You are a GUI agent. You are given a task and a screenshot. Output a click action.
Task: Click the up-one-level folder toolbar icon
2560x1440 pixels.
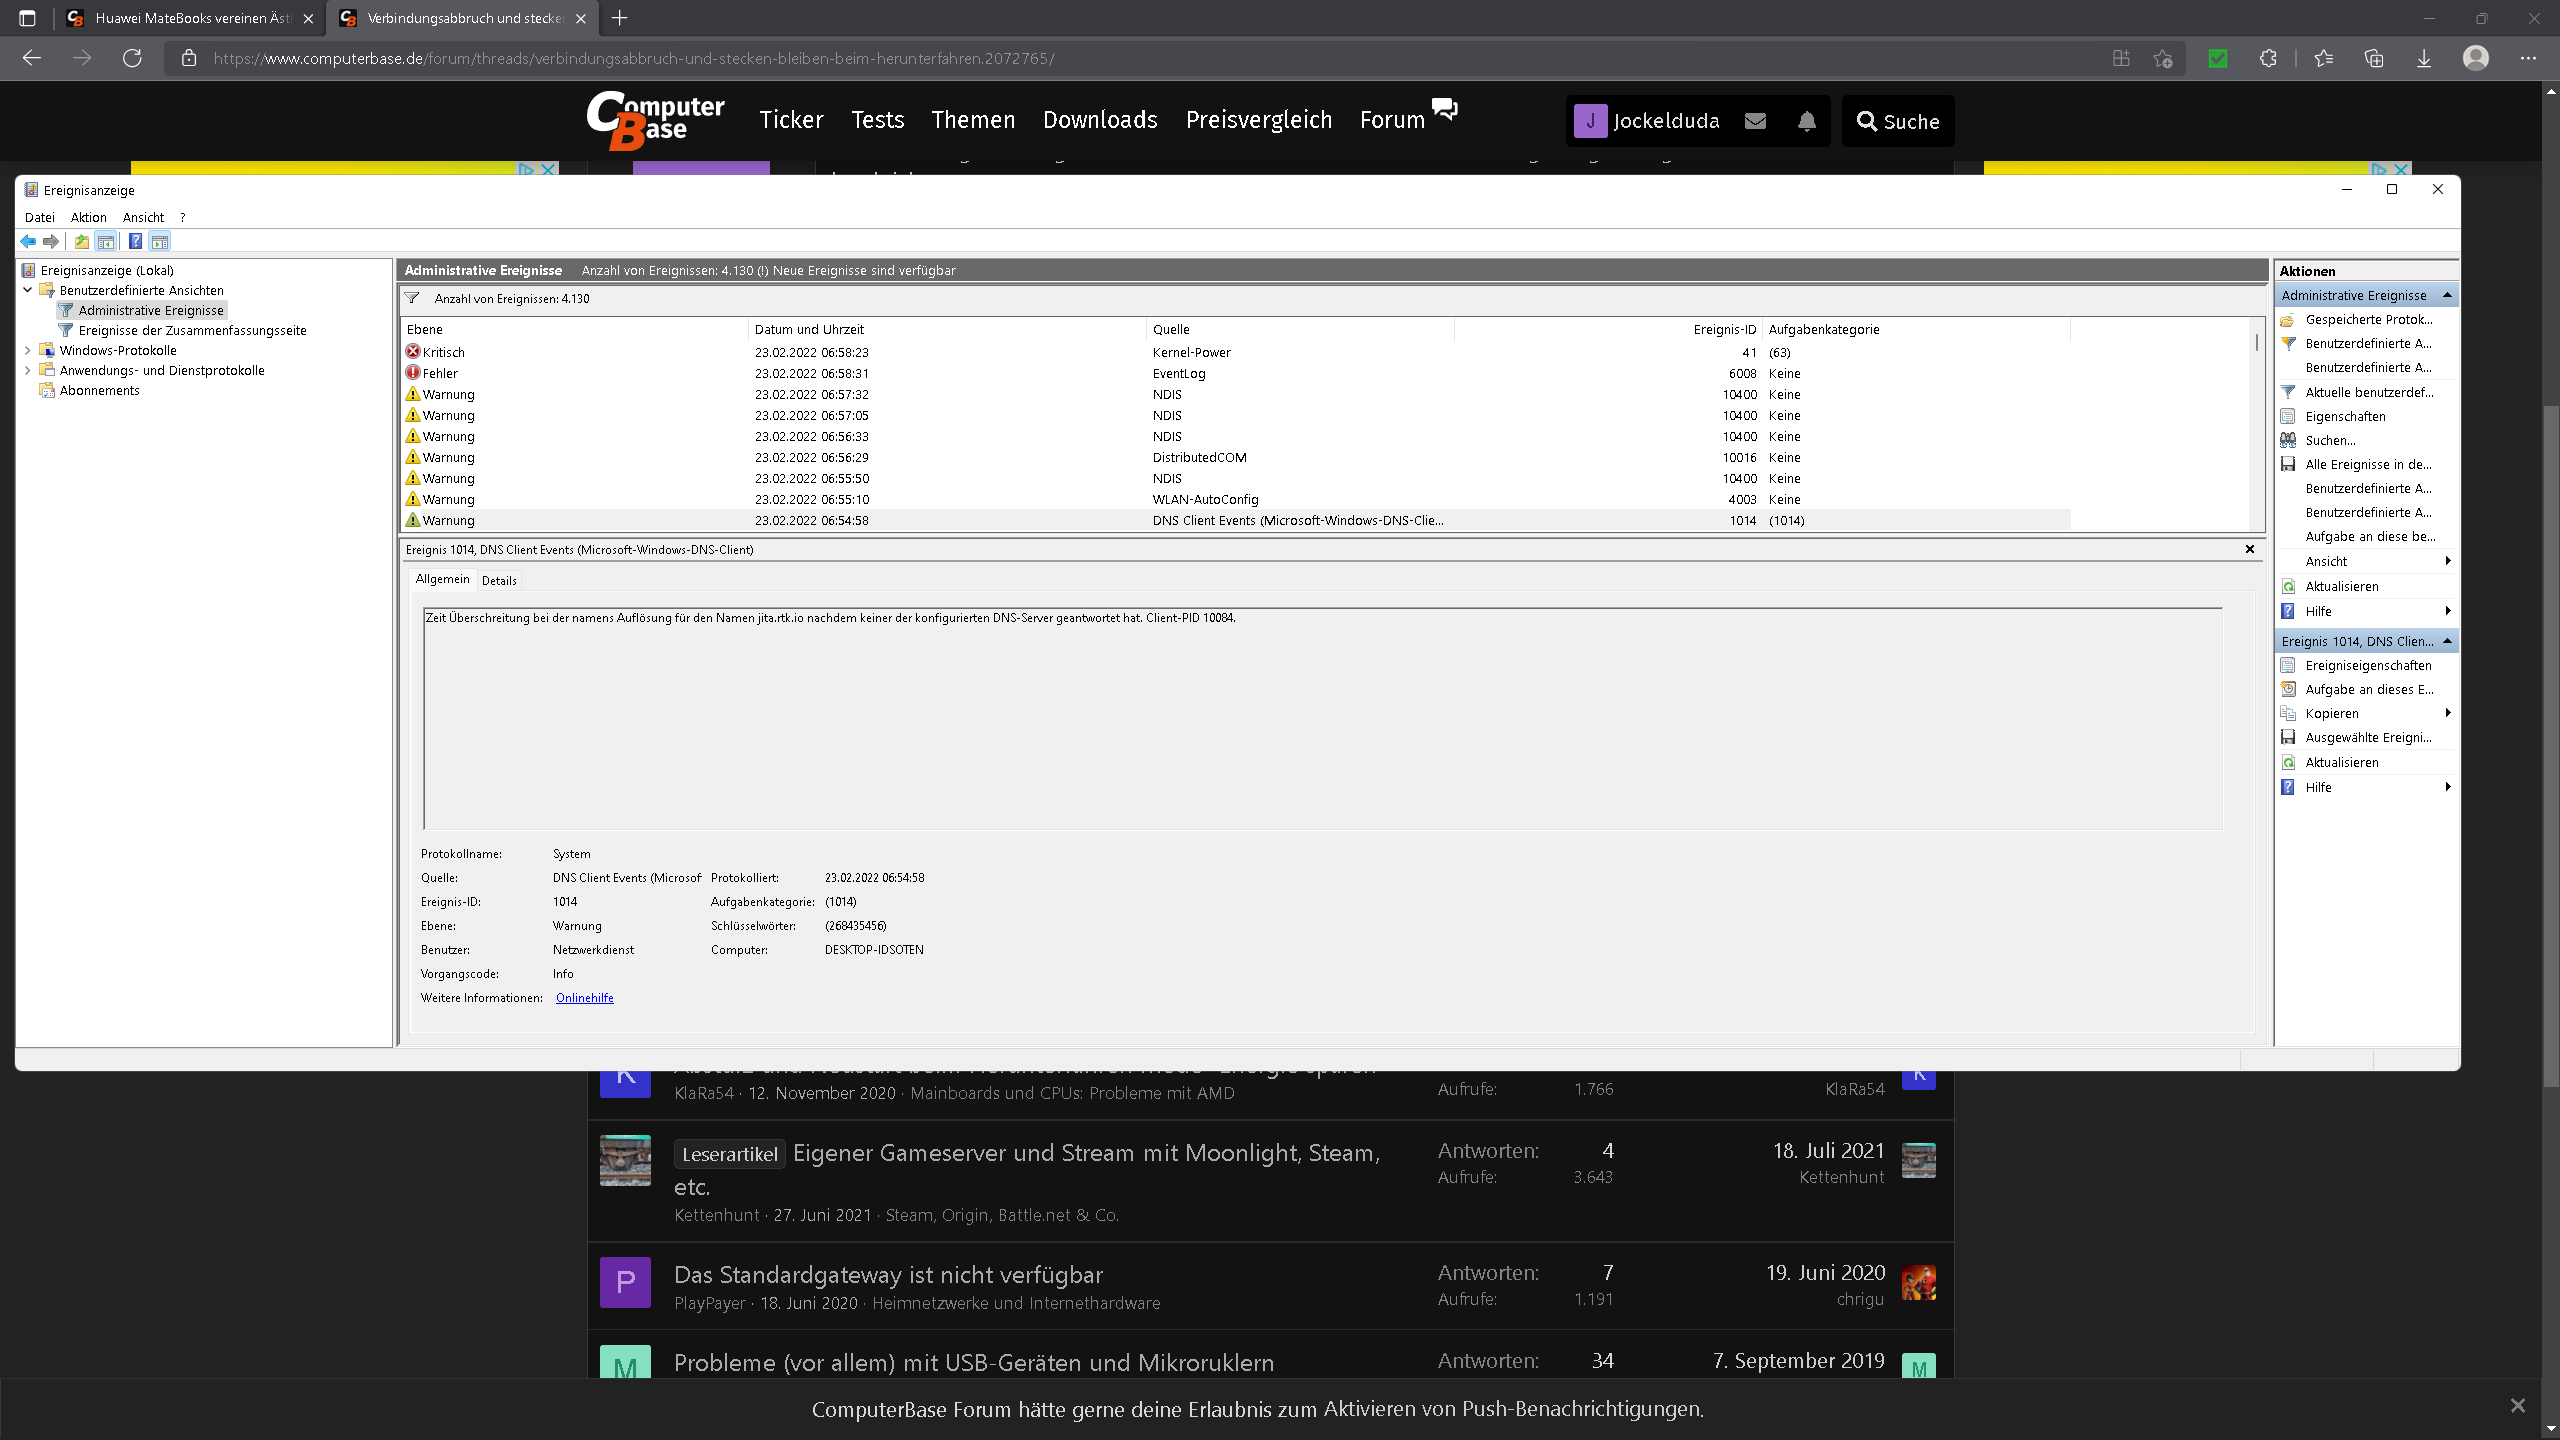(82, 241)
